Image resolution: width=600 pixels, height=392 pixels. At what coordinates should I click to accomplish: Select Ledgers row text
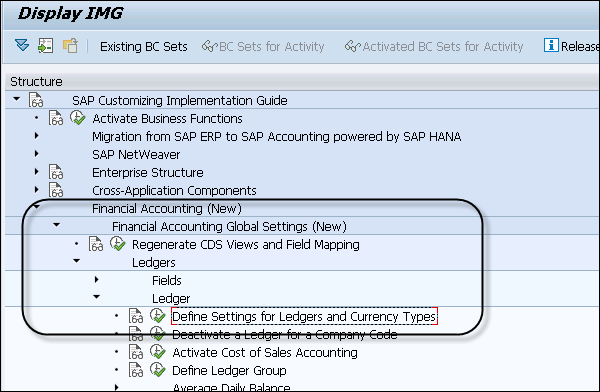click(153, 263)
